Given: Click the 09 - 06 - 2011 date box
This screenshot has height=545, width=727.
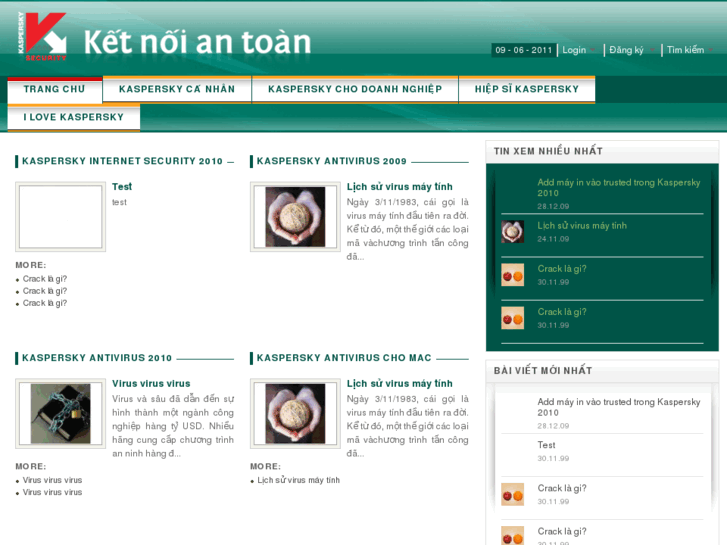Looking at the screenshot, I should coord(523,50).
